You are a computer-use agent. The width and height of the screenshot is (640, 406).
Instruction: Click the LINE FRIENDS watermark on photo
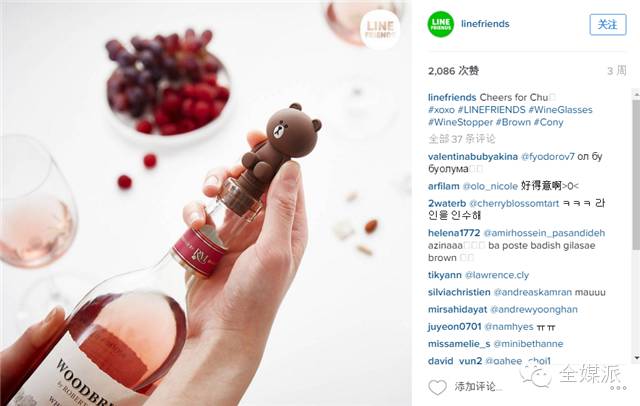(x=380, y=29)
